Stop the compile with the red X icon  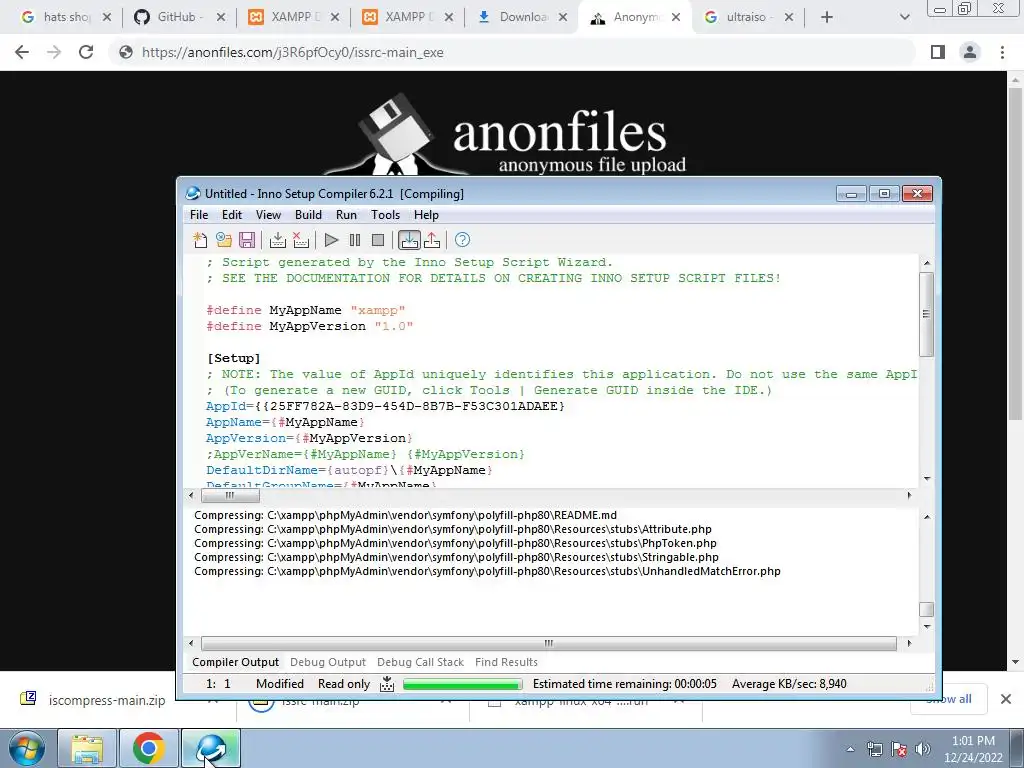pos(301,240)
